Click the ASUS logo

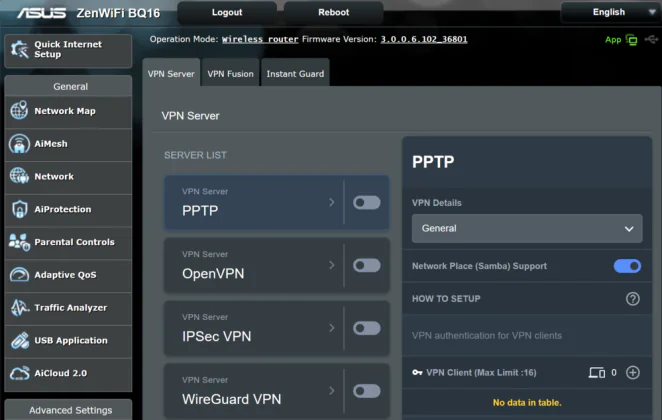[41, 13]
